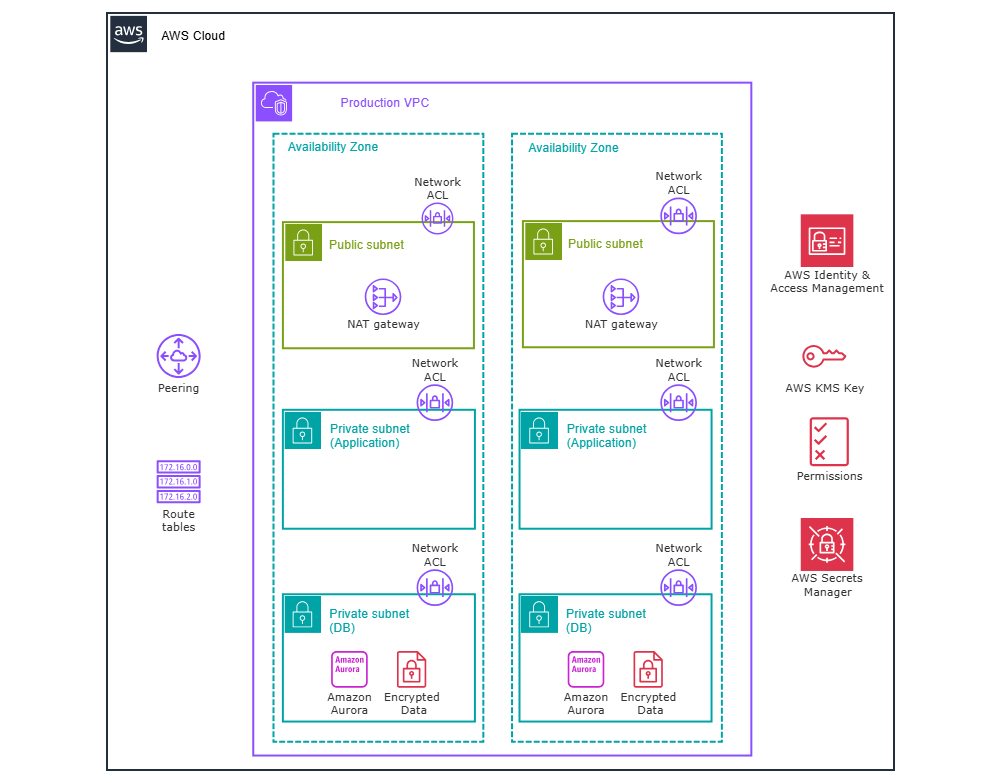The image size is (1000, 783).
Task: Toggle the Network ACL above left Public subnet
Action: click(x=438, y=217)
